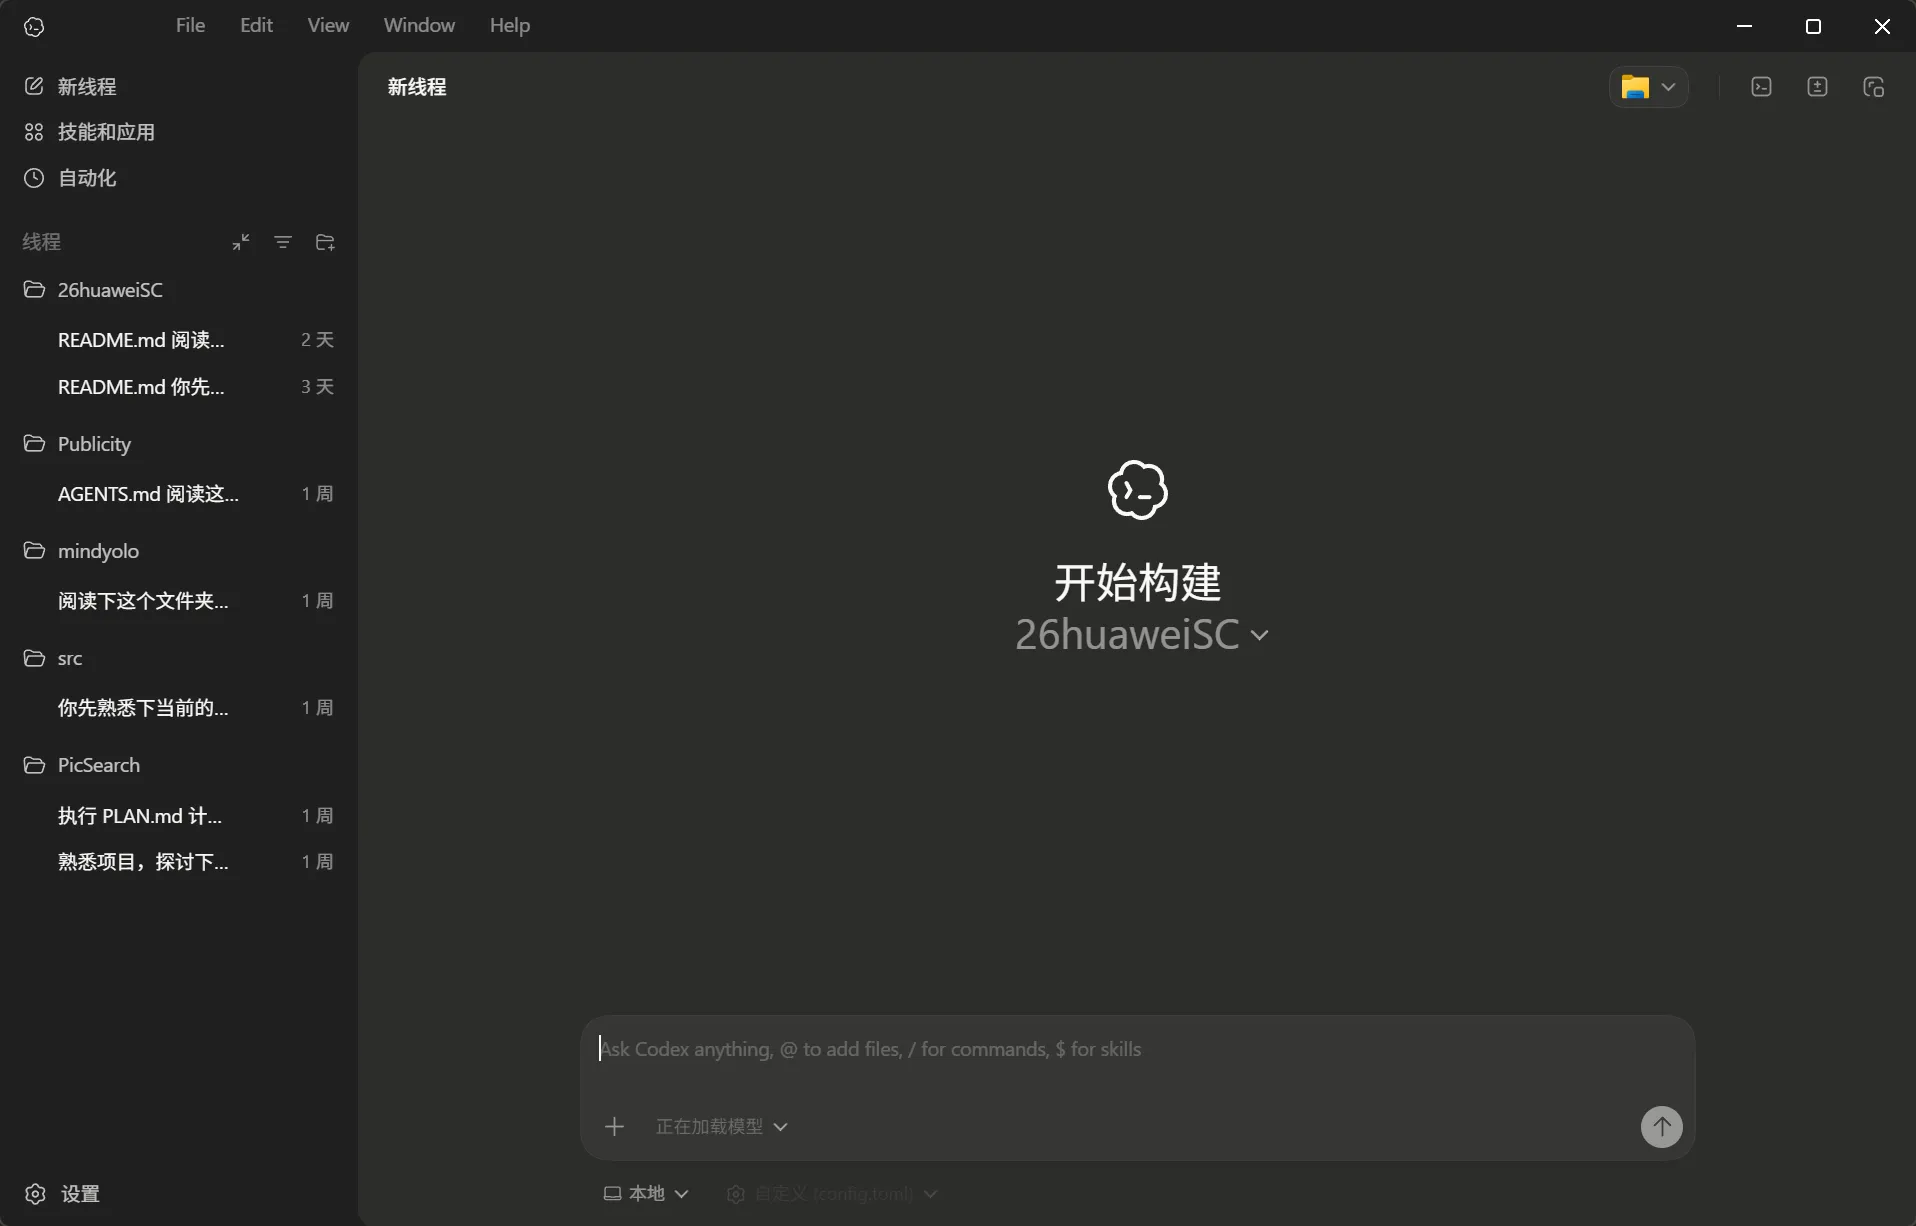Open the 本地 environment dropdown
The image size is (1916, 1226).
(x=646, y=1194)
